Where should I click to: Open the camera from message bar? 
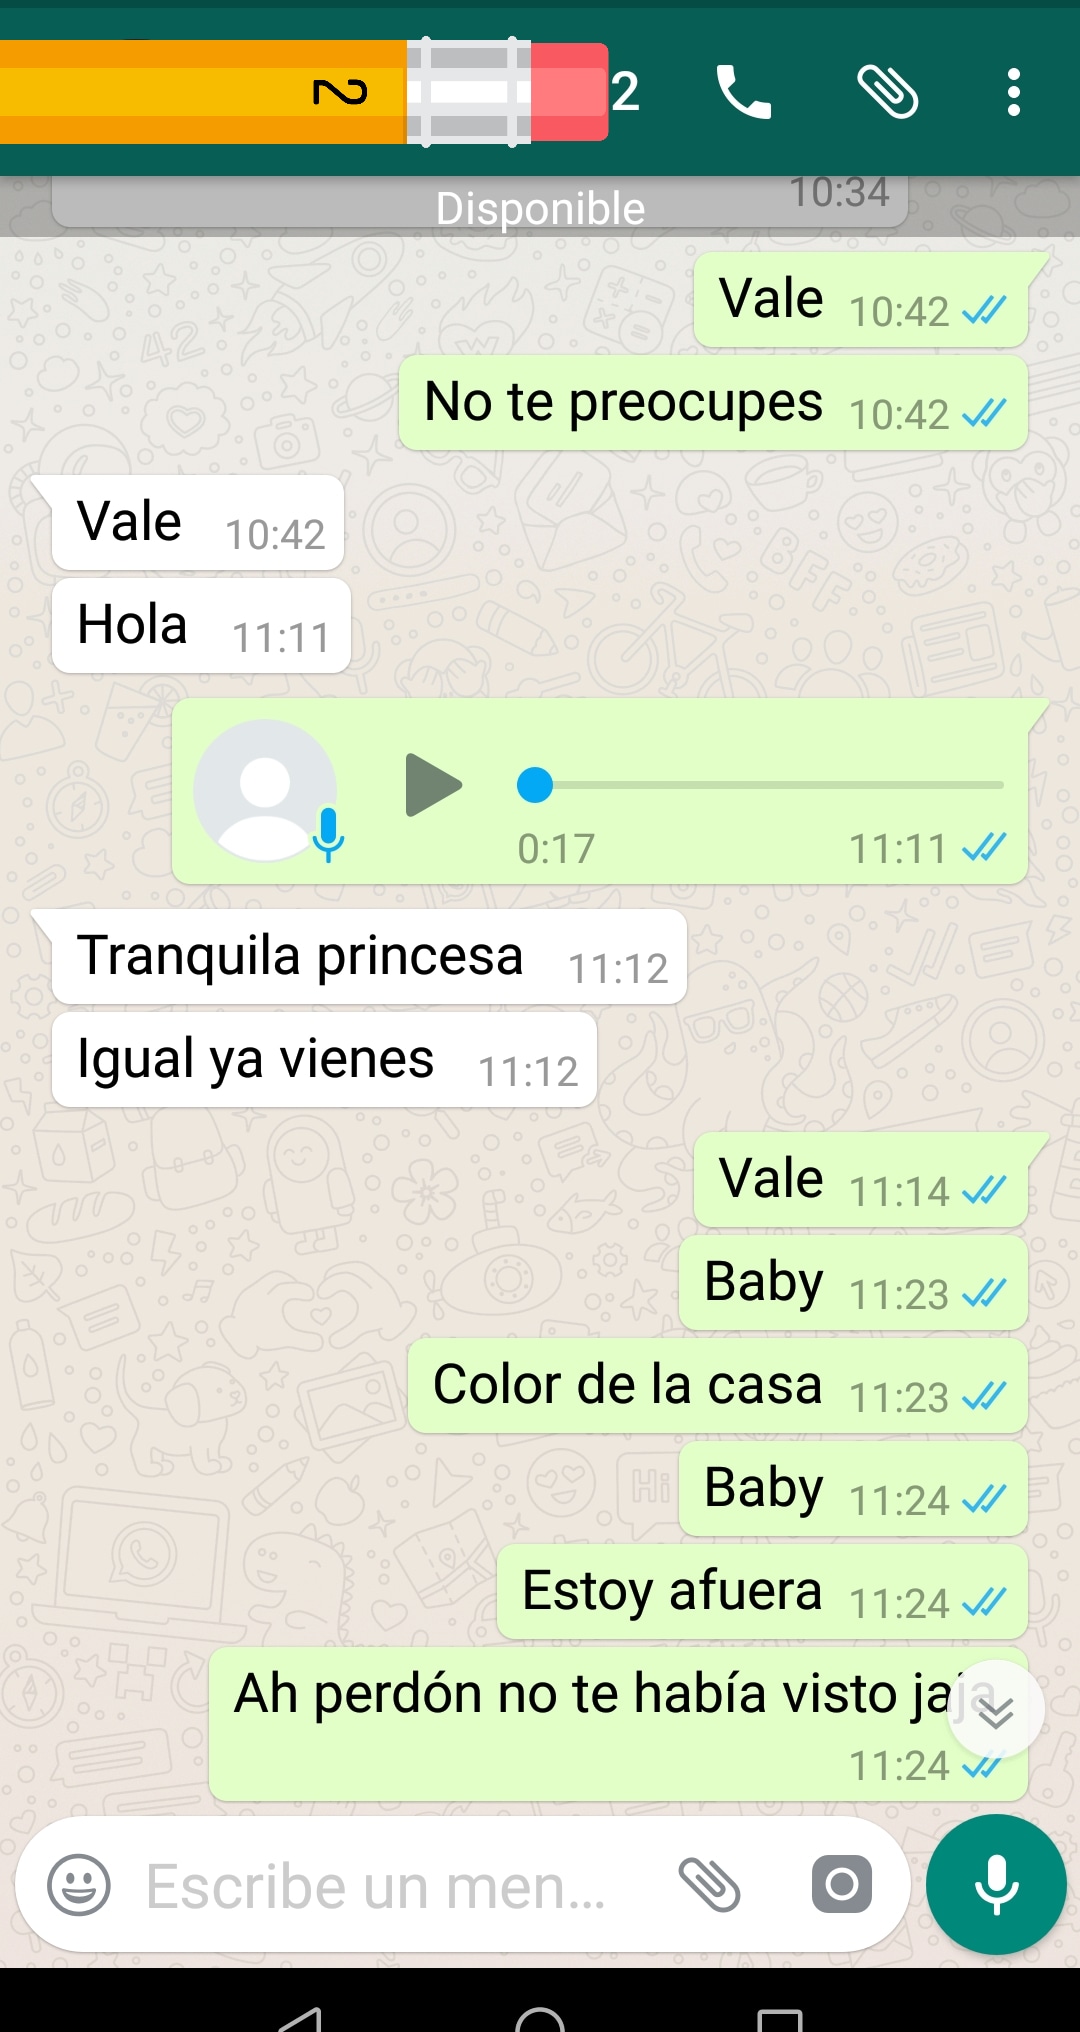[x=842, y=1885]
